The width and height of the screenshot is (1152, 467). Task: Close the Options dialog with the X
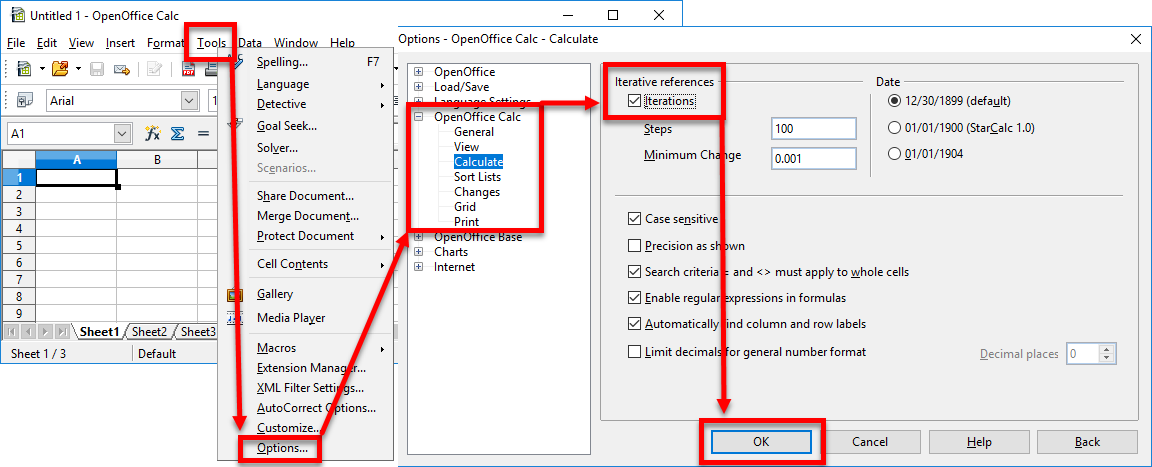(x=1134, y=39)
